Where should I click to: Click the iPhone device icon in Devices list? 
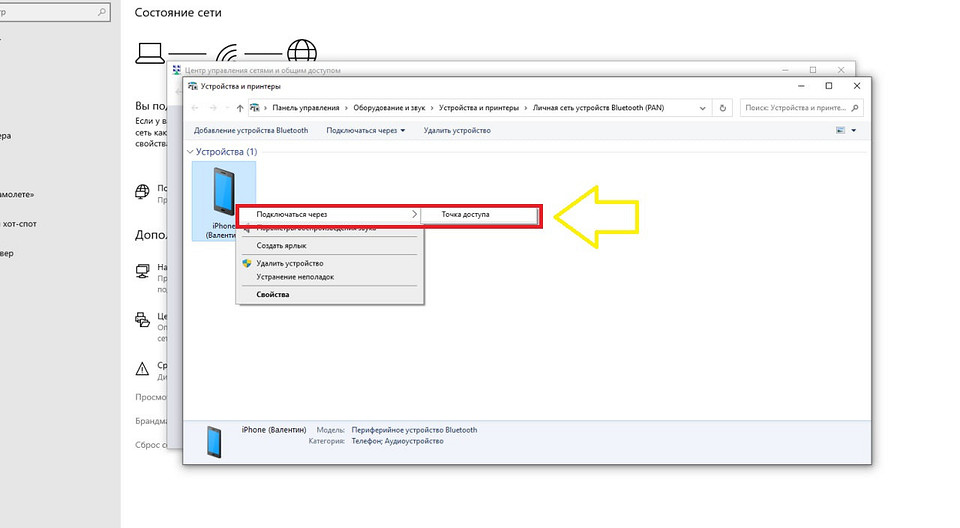[x=222, y=190]
